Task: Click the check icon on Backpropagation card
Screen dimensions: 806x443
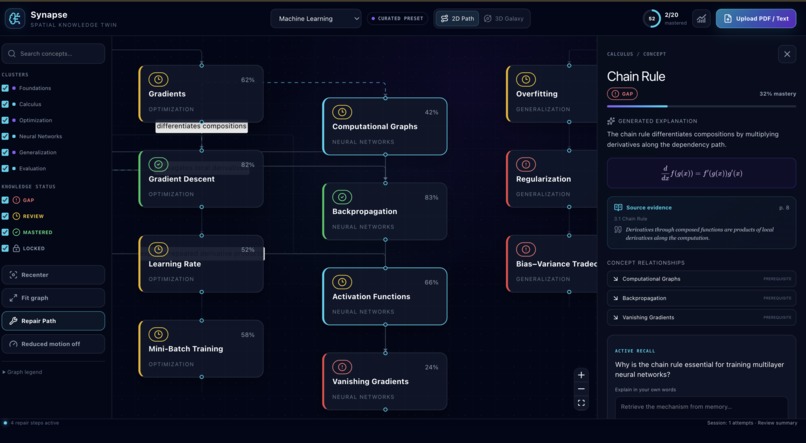Action: (x=342, y=197)
